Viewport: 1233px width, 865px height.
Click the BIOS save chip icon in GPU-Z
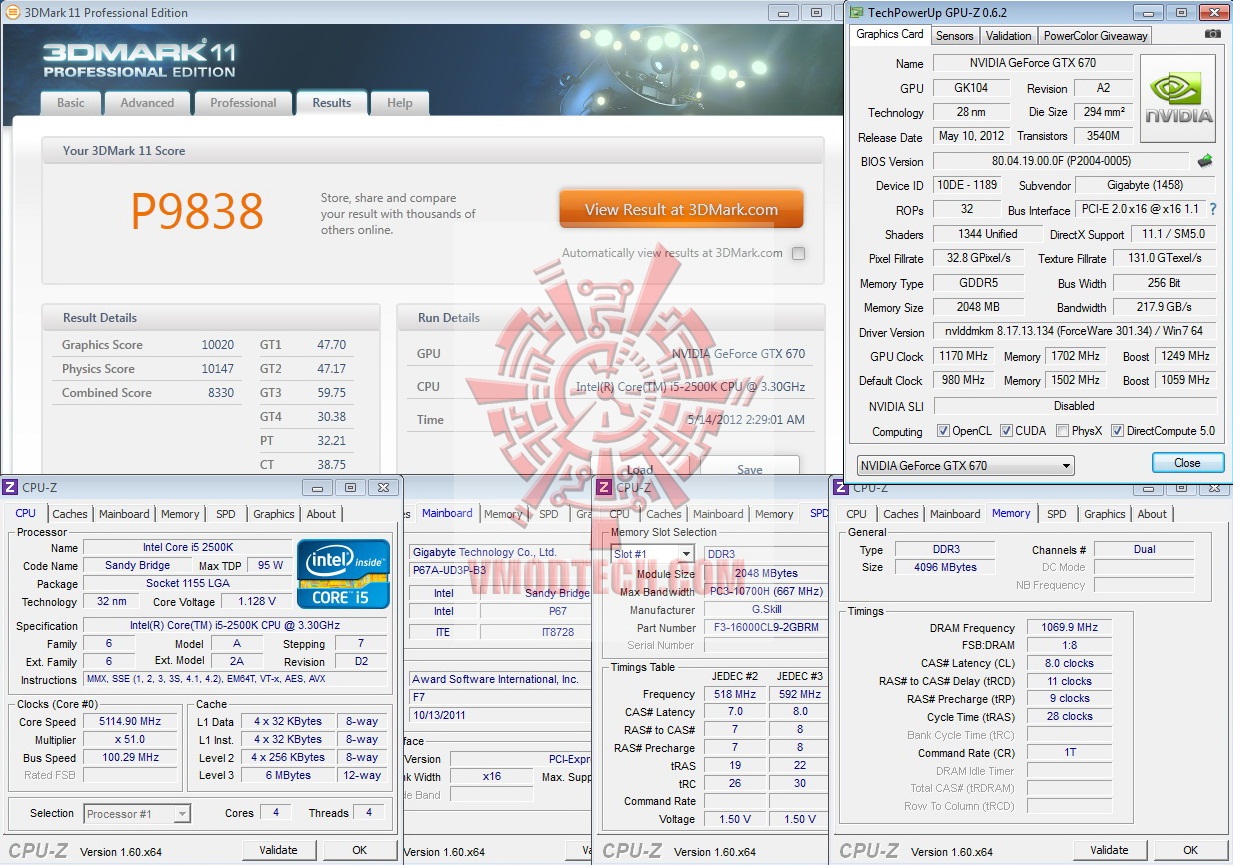coord(1205,161)
